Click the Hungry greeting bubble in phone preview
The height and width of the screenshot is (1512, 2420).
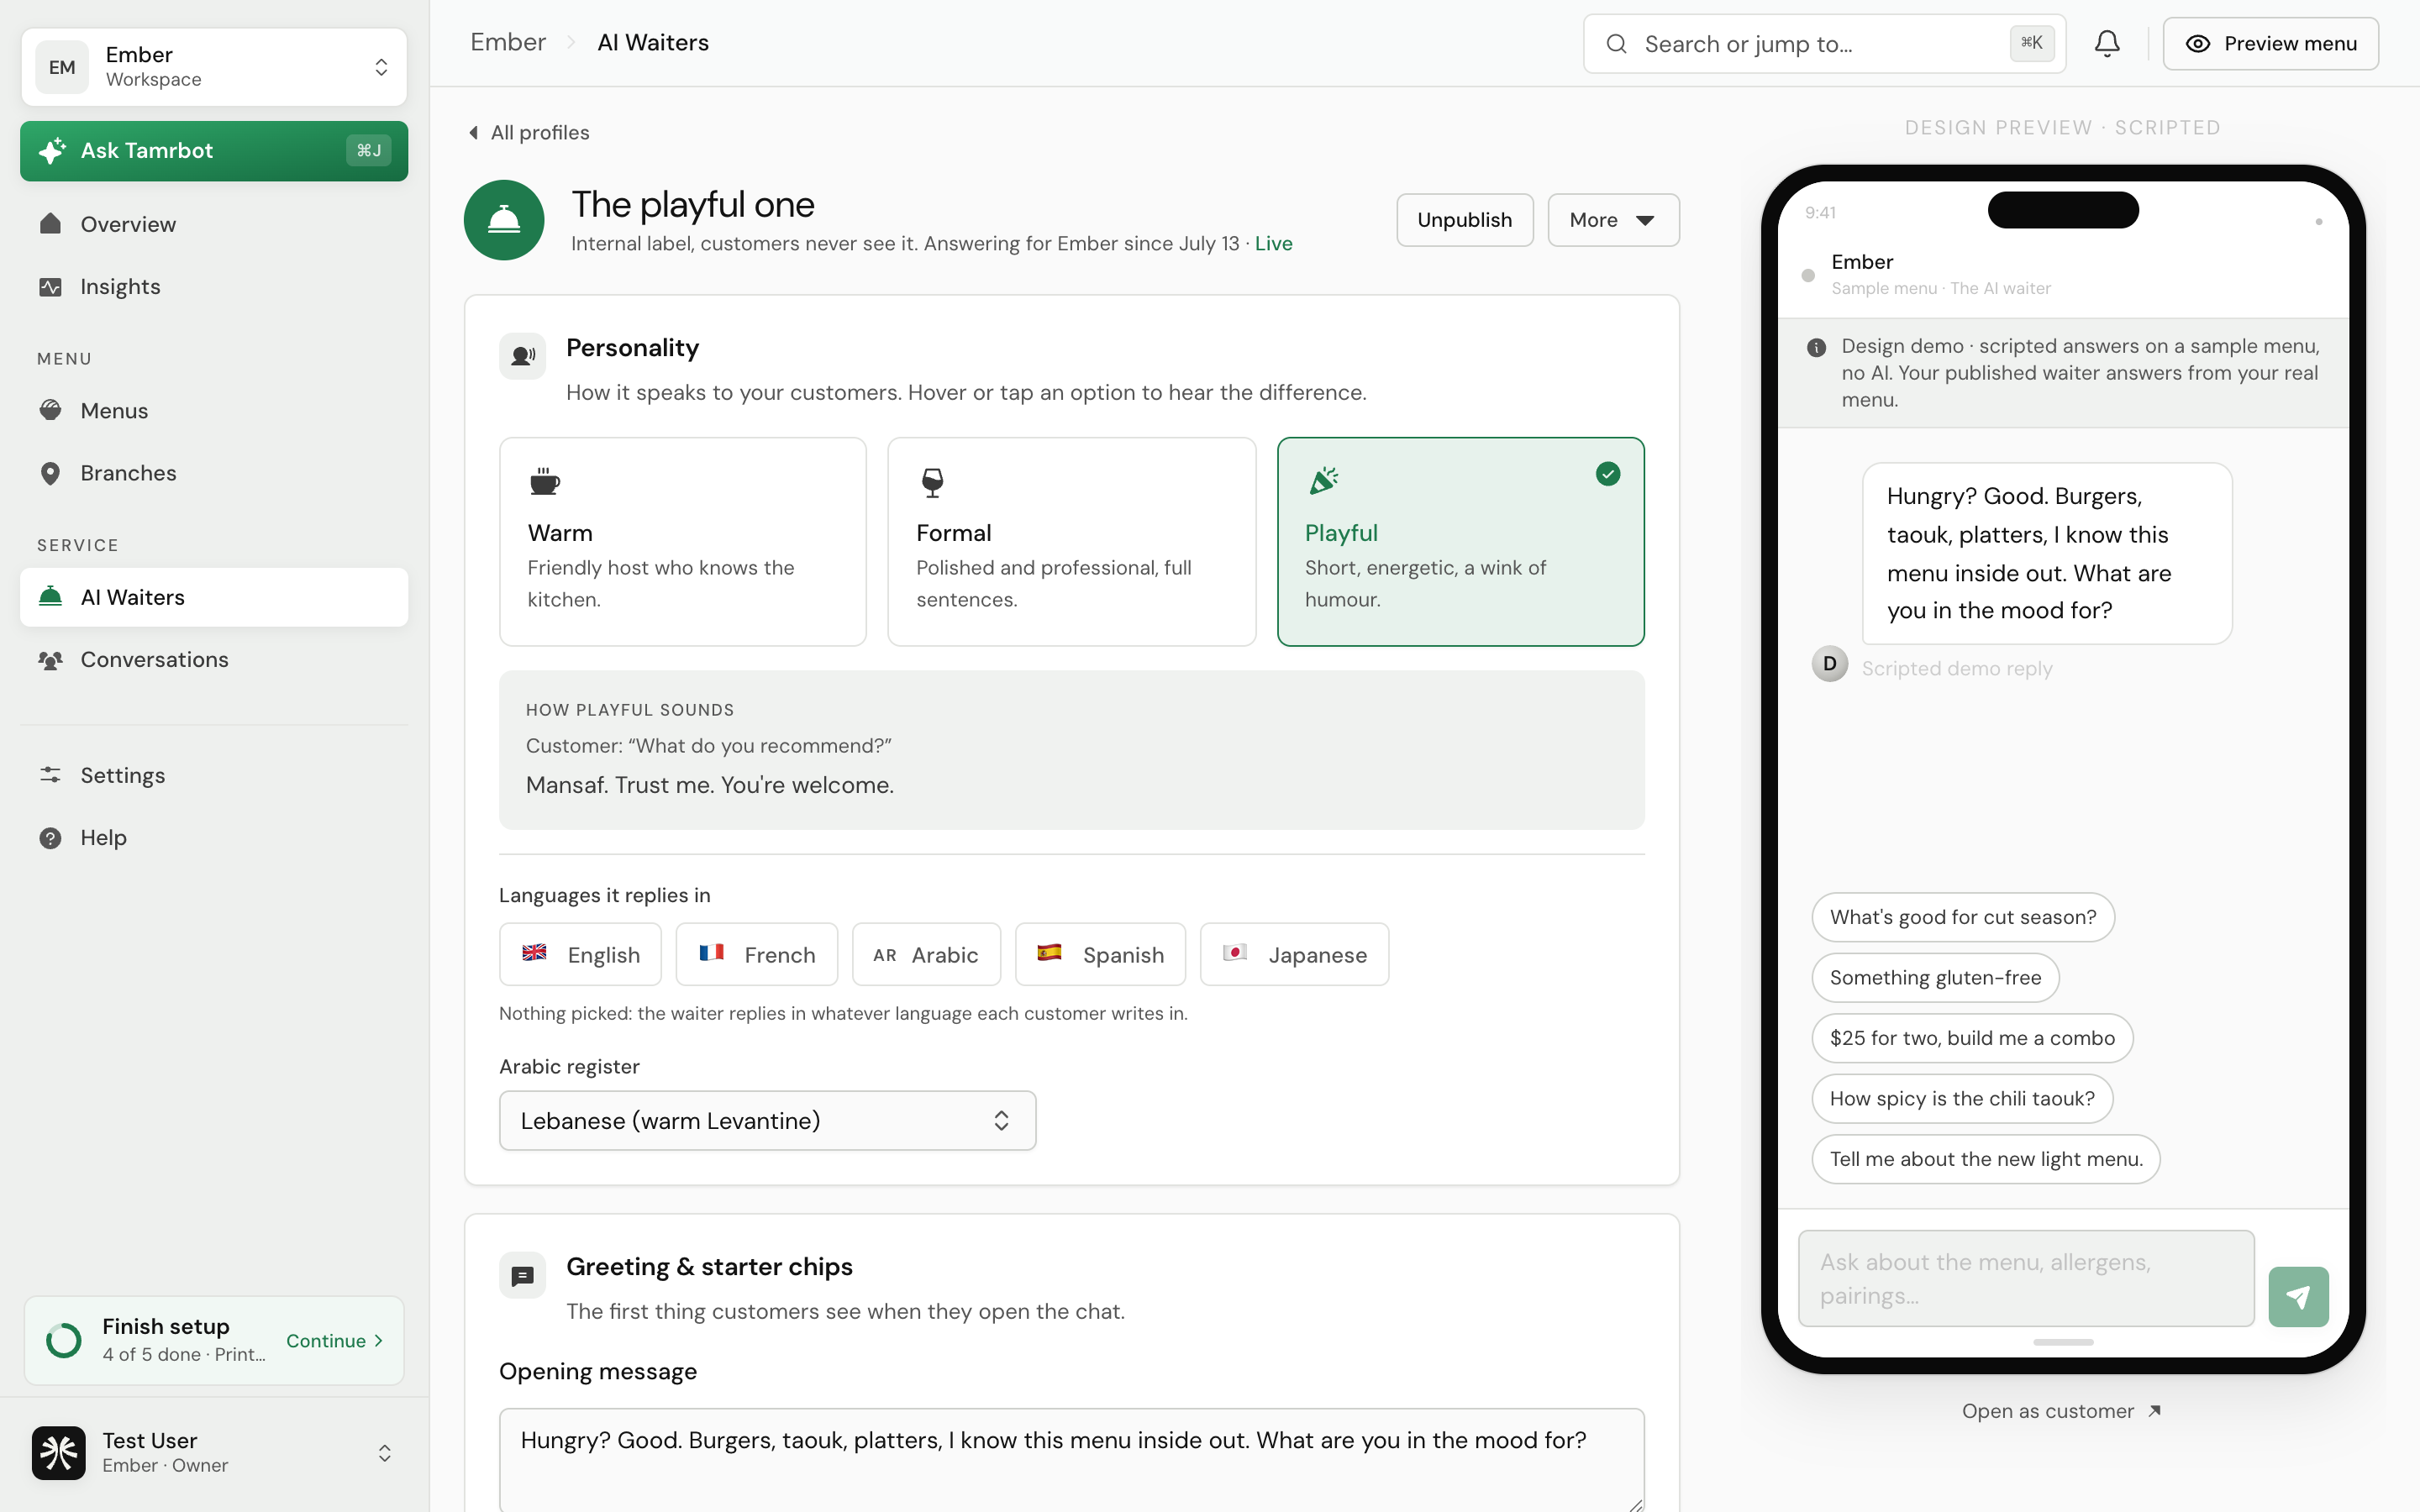2046,553
